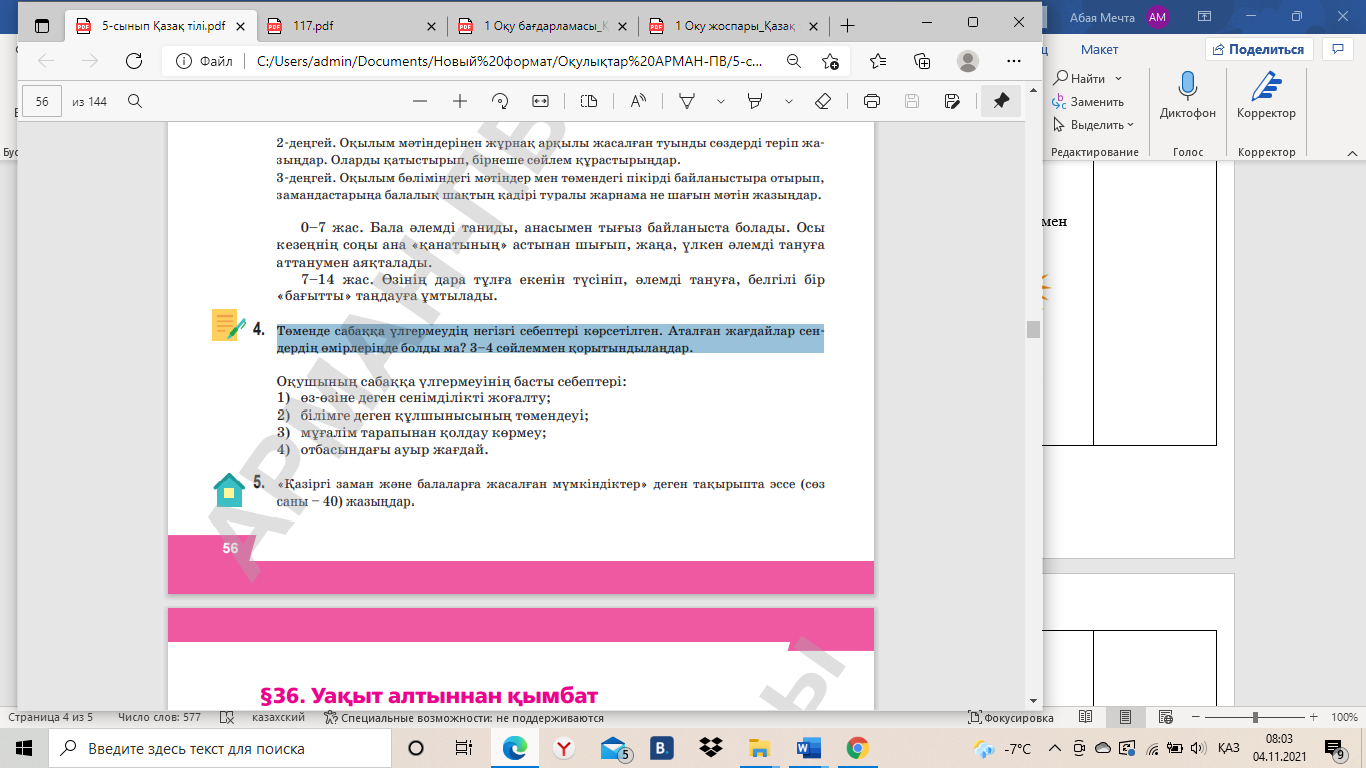Close the 117.pdf tab
Screen dimensions: 1366x768
(x=431, y=26)
